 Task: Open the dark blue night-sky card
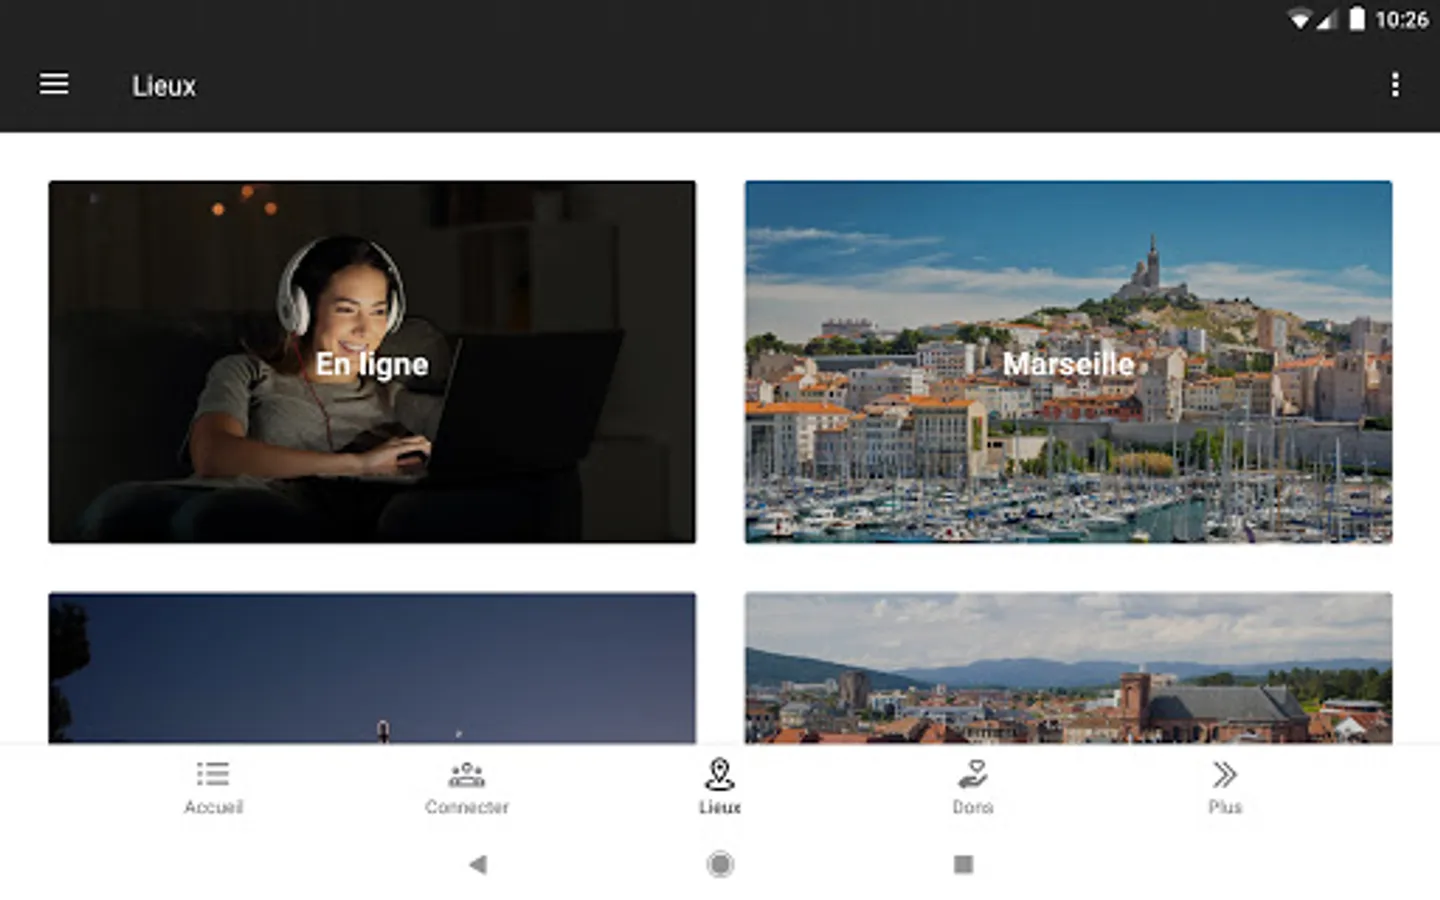pos(372,668)
